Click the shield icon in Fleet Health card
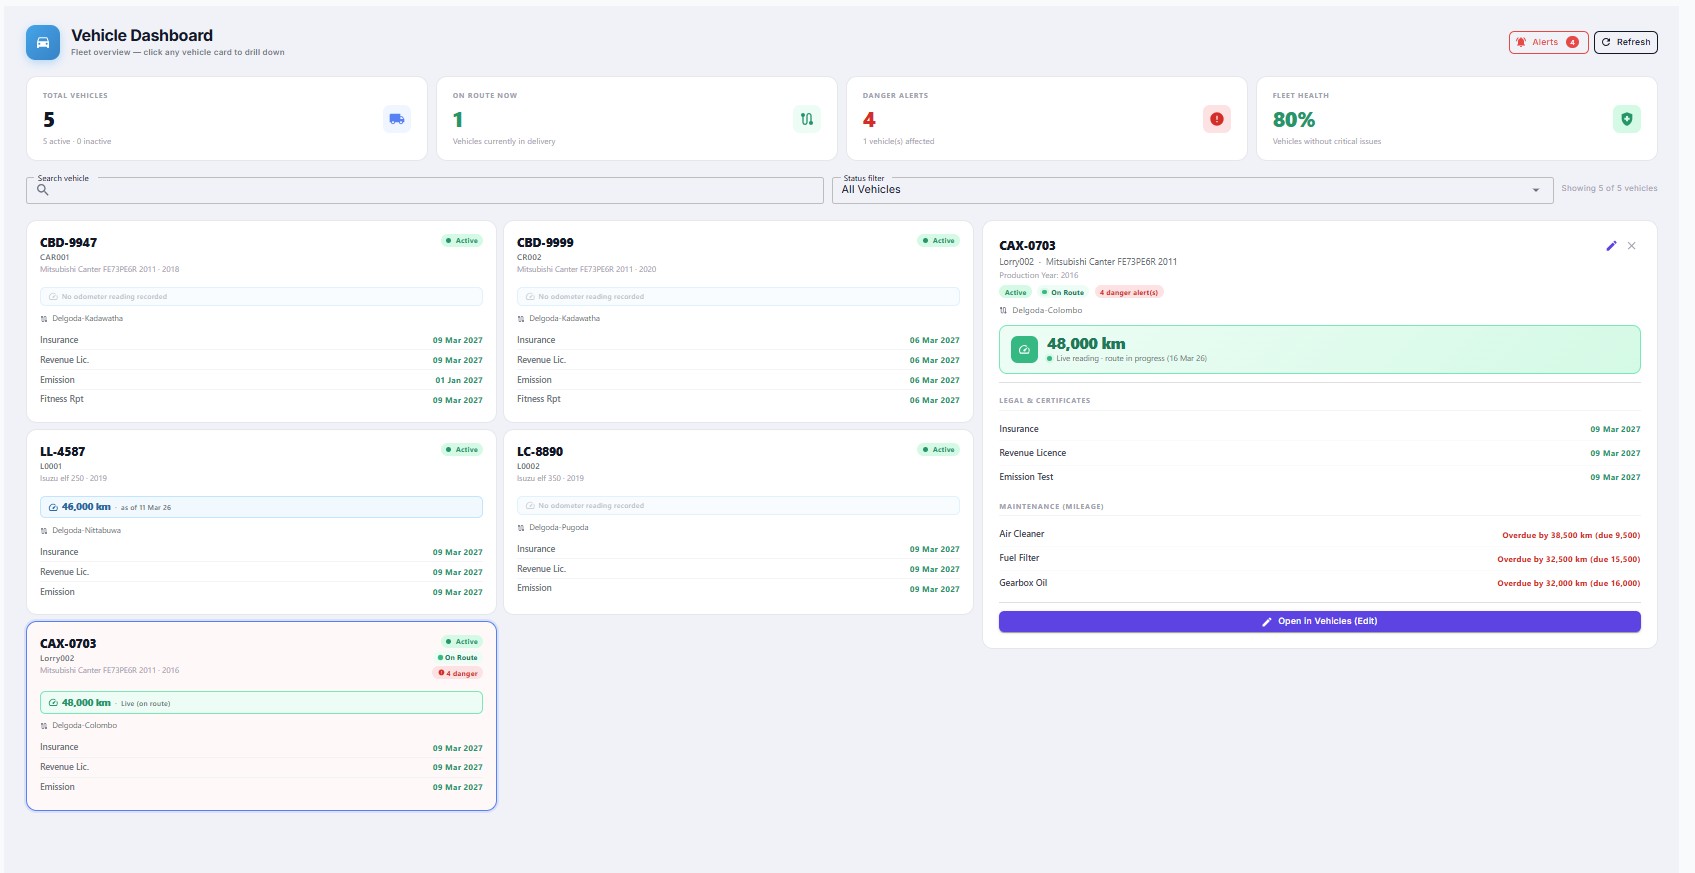 [x=1627, y=119]
